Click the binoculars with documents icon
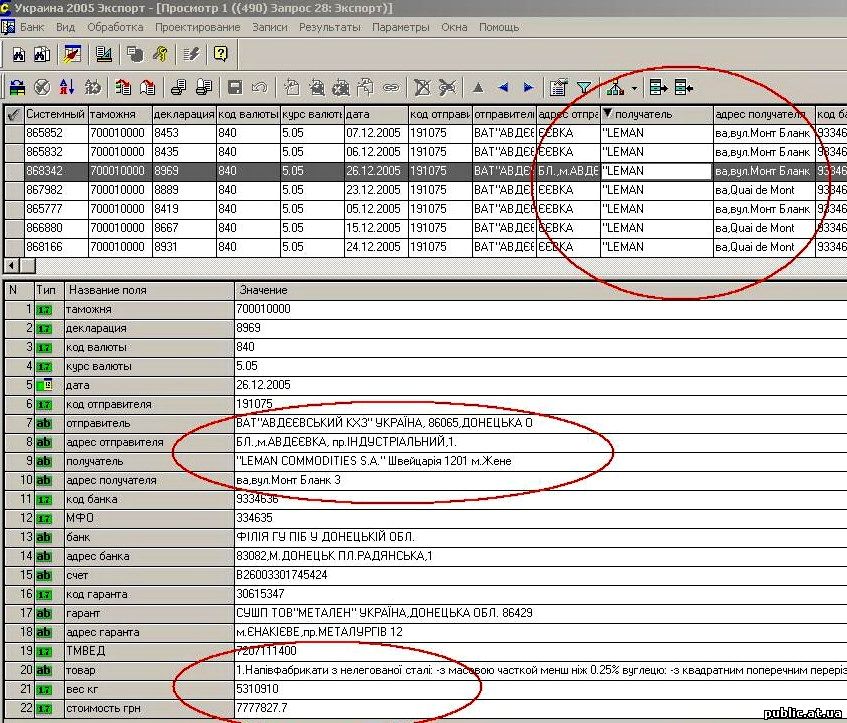 [x=42, y=54]
